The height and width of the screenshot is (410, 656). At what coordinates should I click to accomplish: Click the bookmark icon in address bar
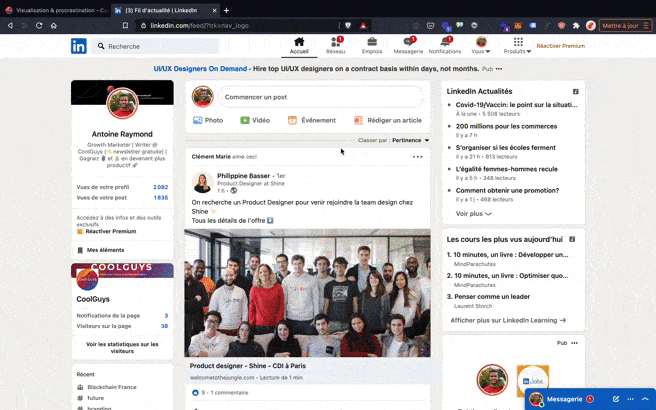point(125,26)
